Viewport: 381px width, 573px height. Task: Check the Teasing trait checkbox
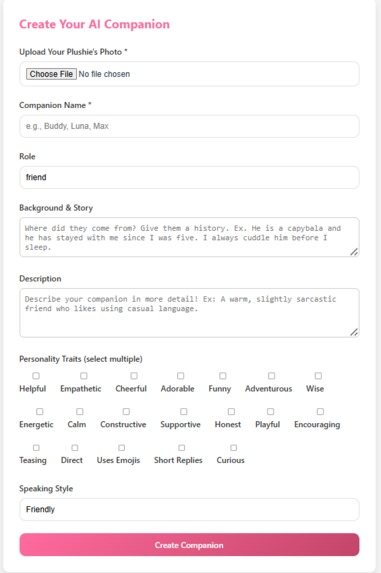pyautogui.click(x=36, y=448)
